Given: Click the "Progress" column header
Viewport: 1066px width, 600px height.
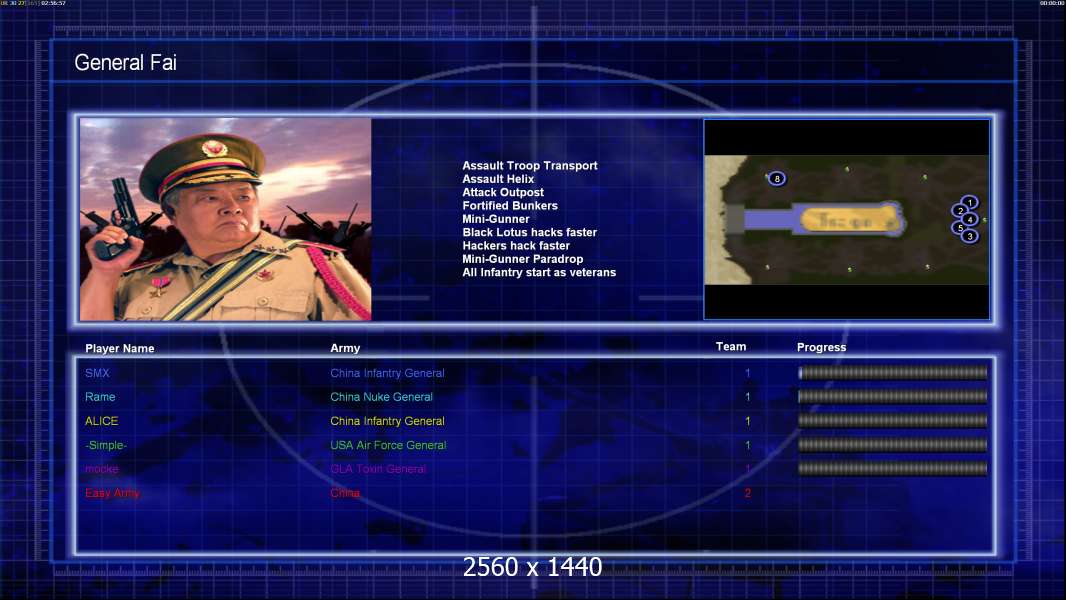Looking at the screenshot, I should (x=821, y=347).
